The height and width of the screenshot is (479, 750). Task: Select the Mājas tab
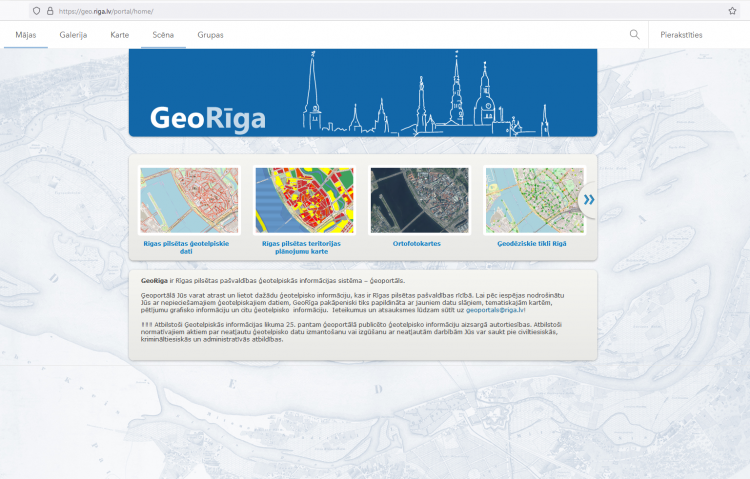pyautogui.click(x=26, y=35)
